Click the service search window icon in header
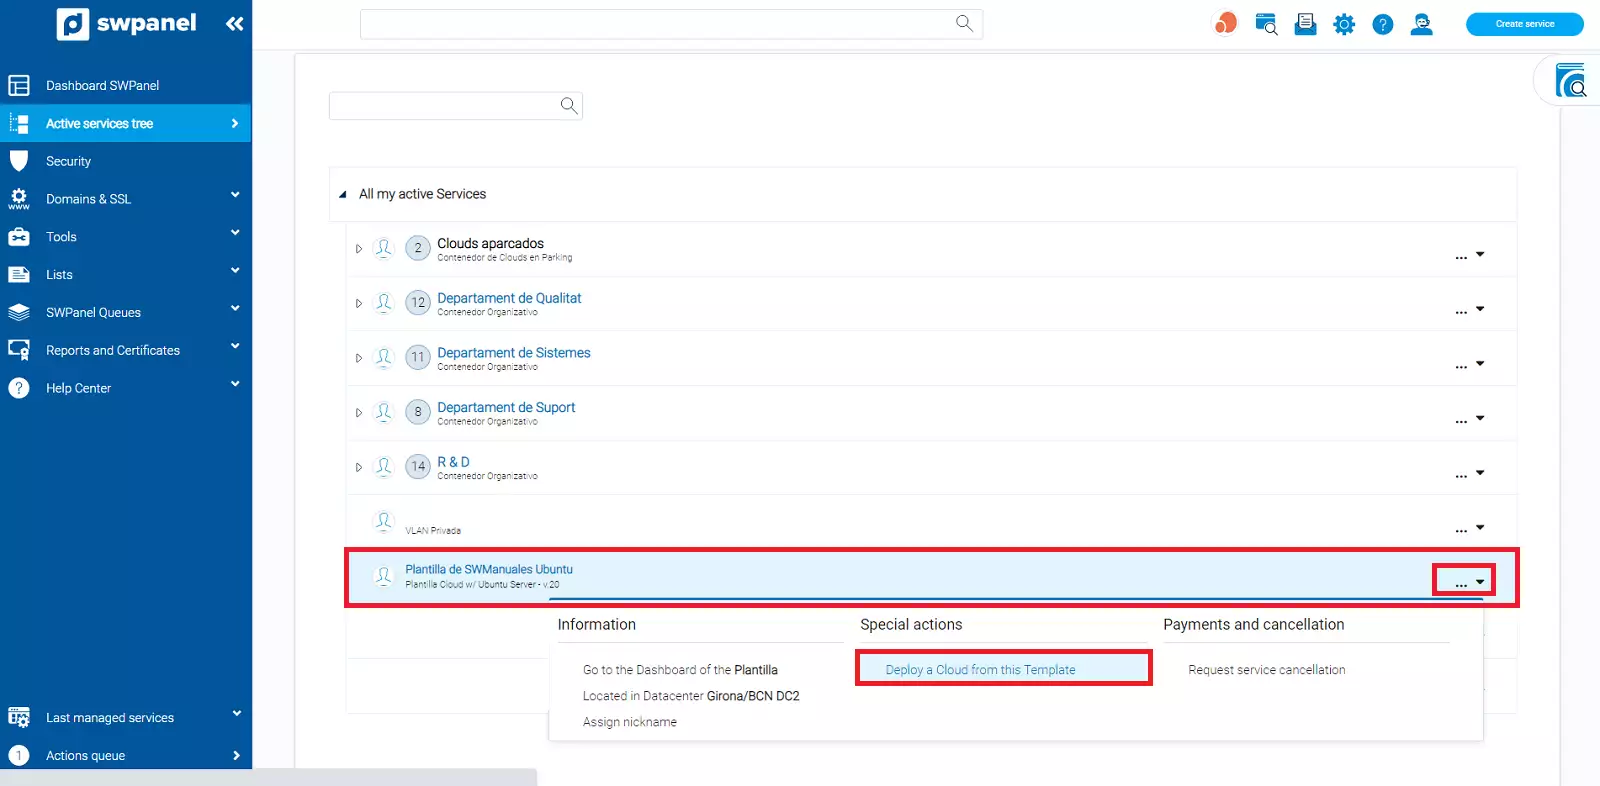 pos(1266,24)
